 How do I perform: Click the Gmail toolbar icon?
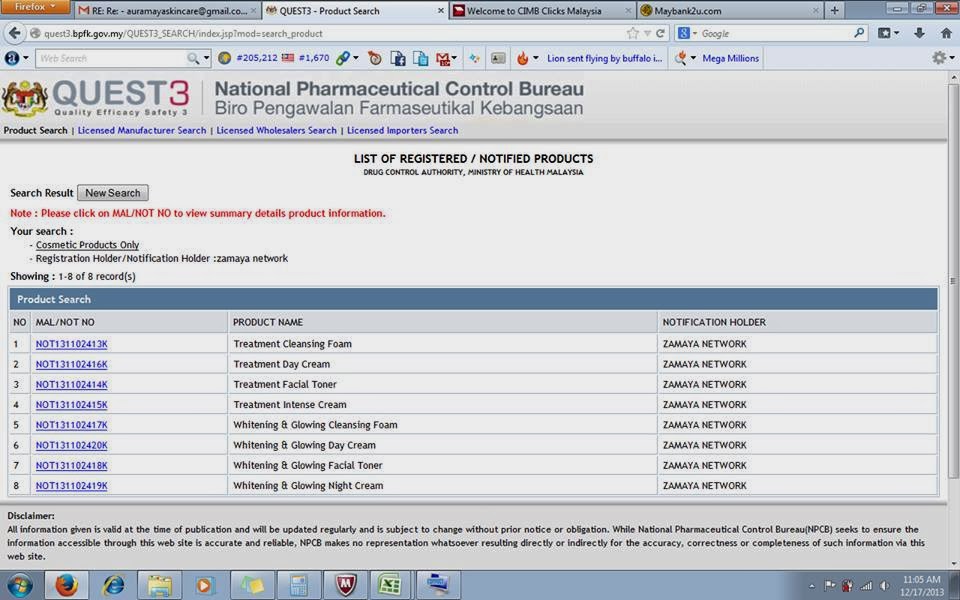(x=443, y=58)
